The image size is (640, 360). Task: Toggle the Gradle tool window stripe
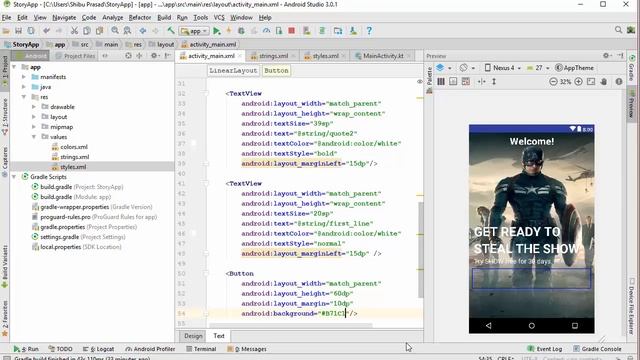pyautogui.click(x=631, y=68)
